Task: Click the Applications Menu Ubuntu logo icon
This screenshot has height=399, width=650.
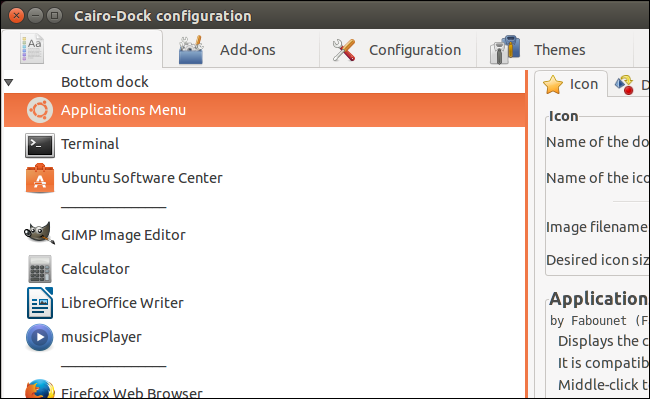Action: 40,110
